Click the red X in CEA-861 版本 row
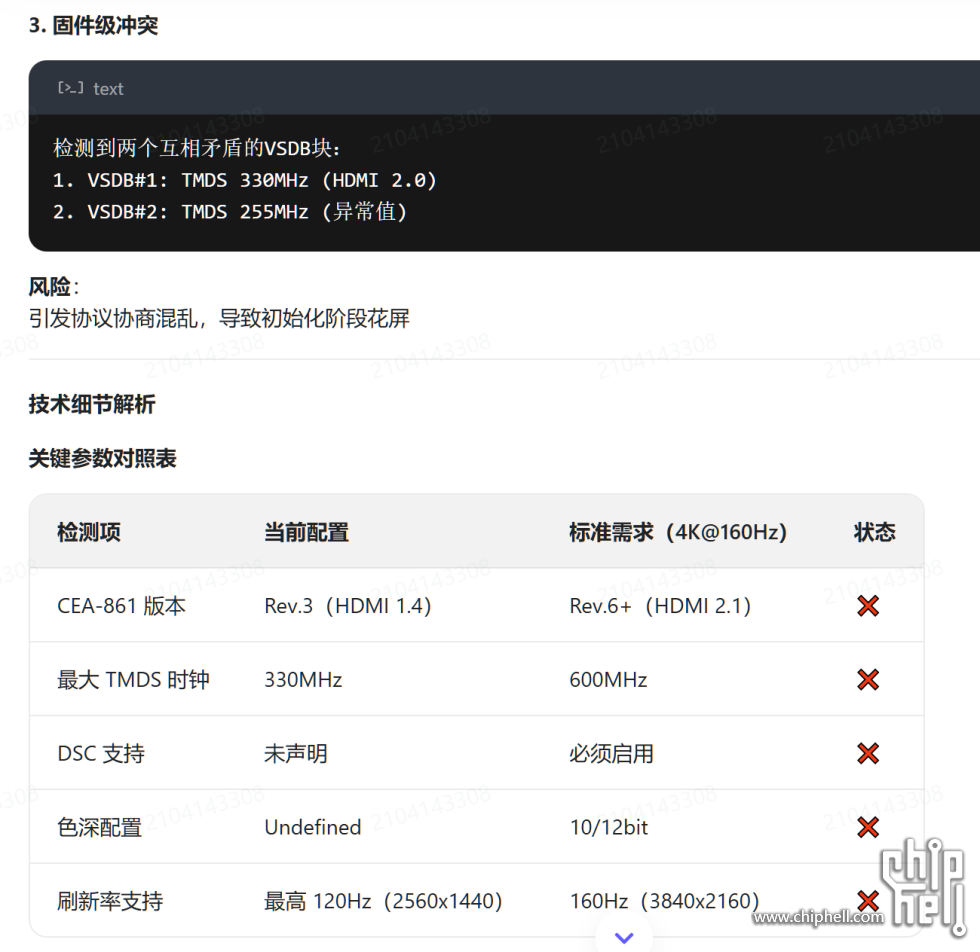The height and width of the screenshot is (952, 980). click(x=868, y=606)
